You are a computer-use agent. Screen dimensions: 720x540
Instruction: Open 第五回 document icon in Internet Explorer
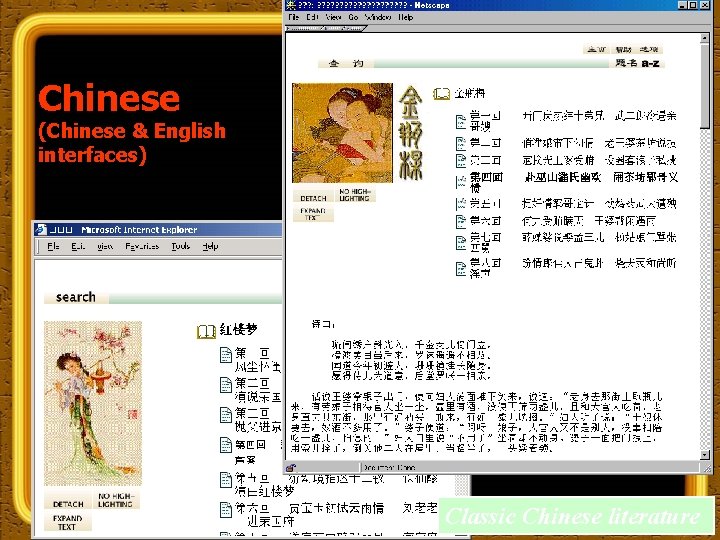pos(226,480)
